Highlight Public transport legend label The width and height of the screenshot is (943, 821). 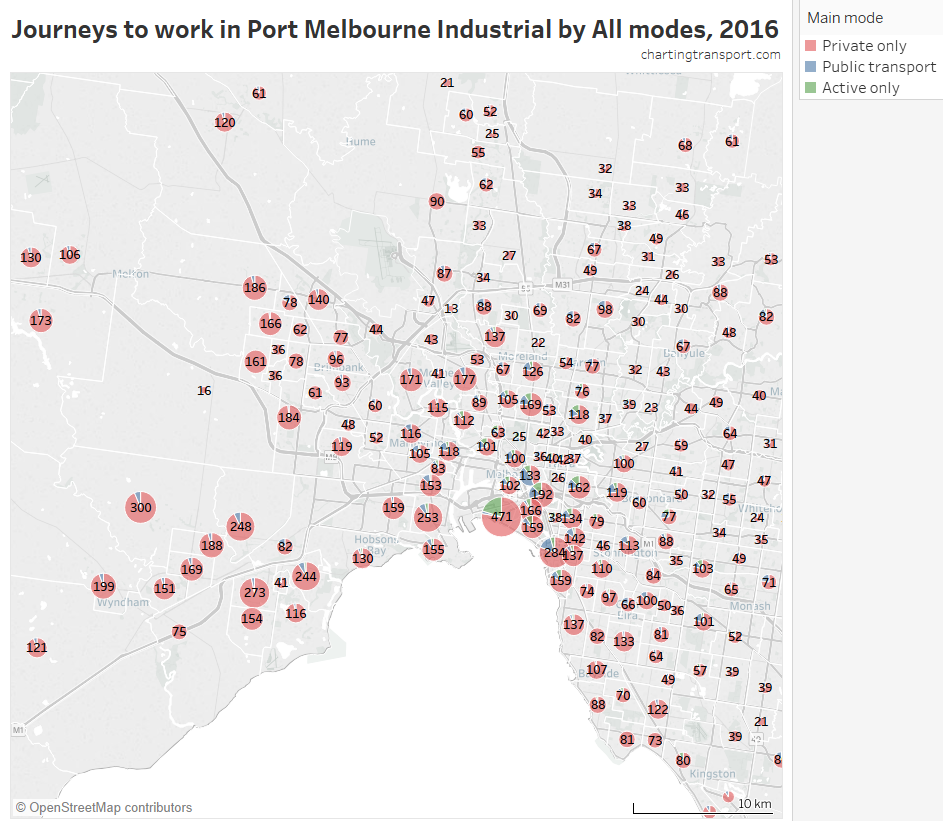(879, 67)
